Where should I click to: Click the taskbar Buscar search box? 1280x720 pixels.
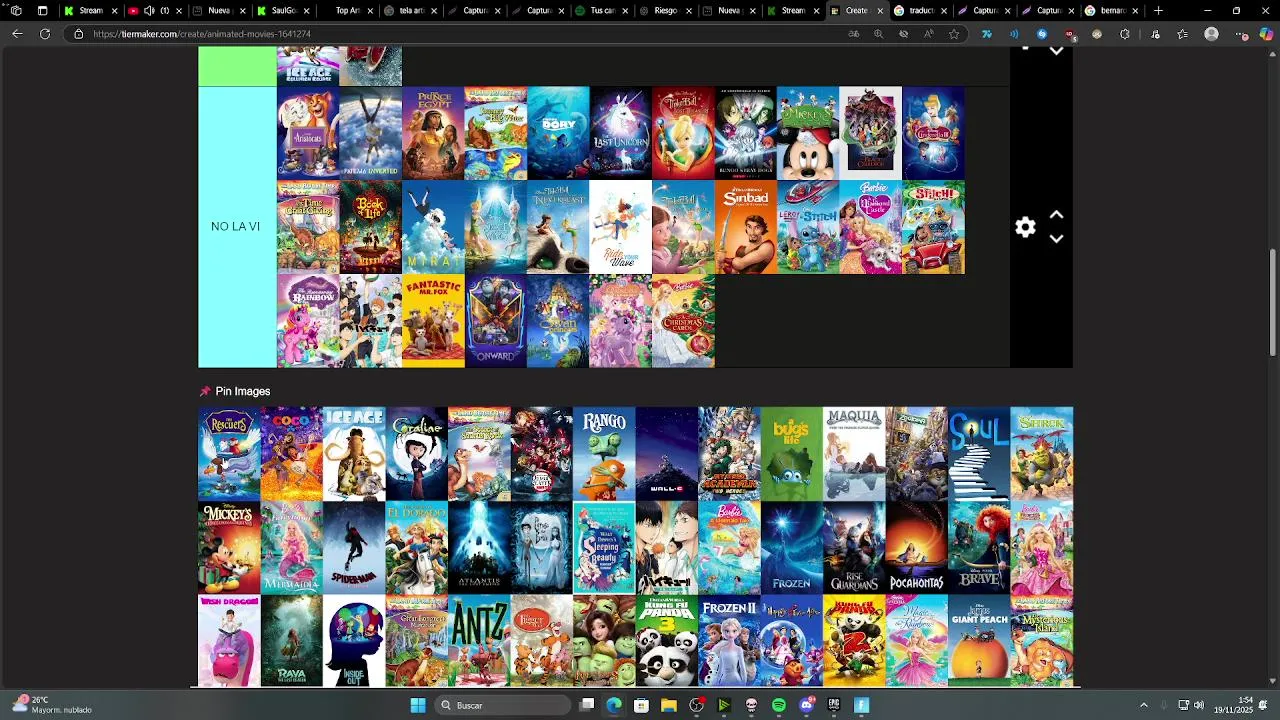[x=505, y=705]
